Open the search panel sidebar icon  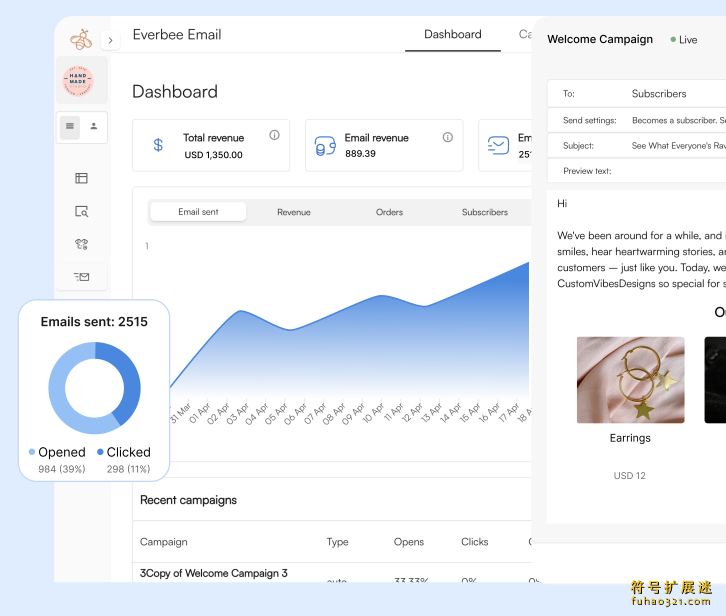(x=81, y=212)
